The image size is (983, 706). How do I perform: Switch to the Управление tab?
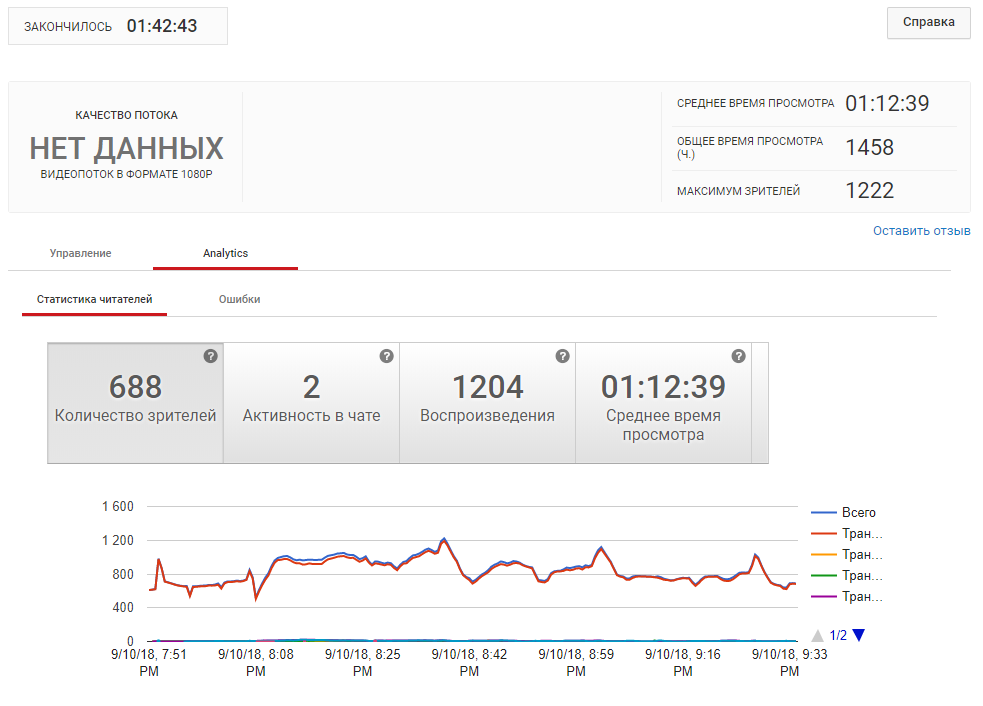coord(80,253)
